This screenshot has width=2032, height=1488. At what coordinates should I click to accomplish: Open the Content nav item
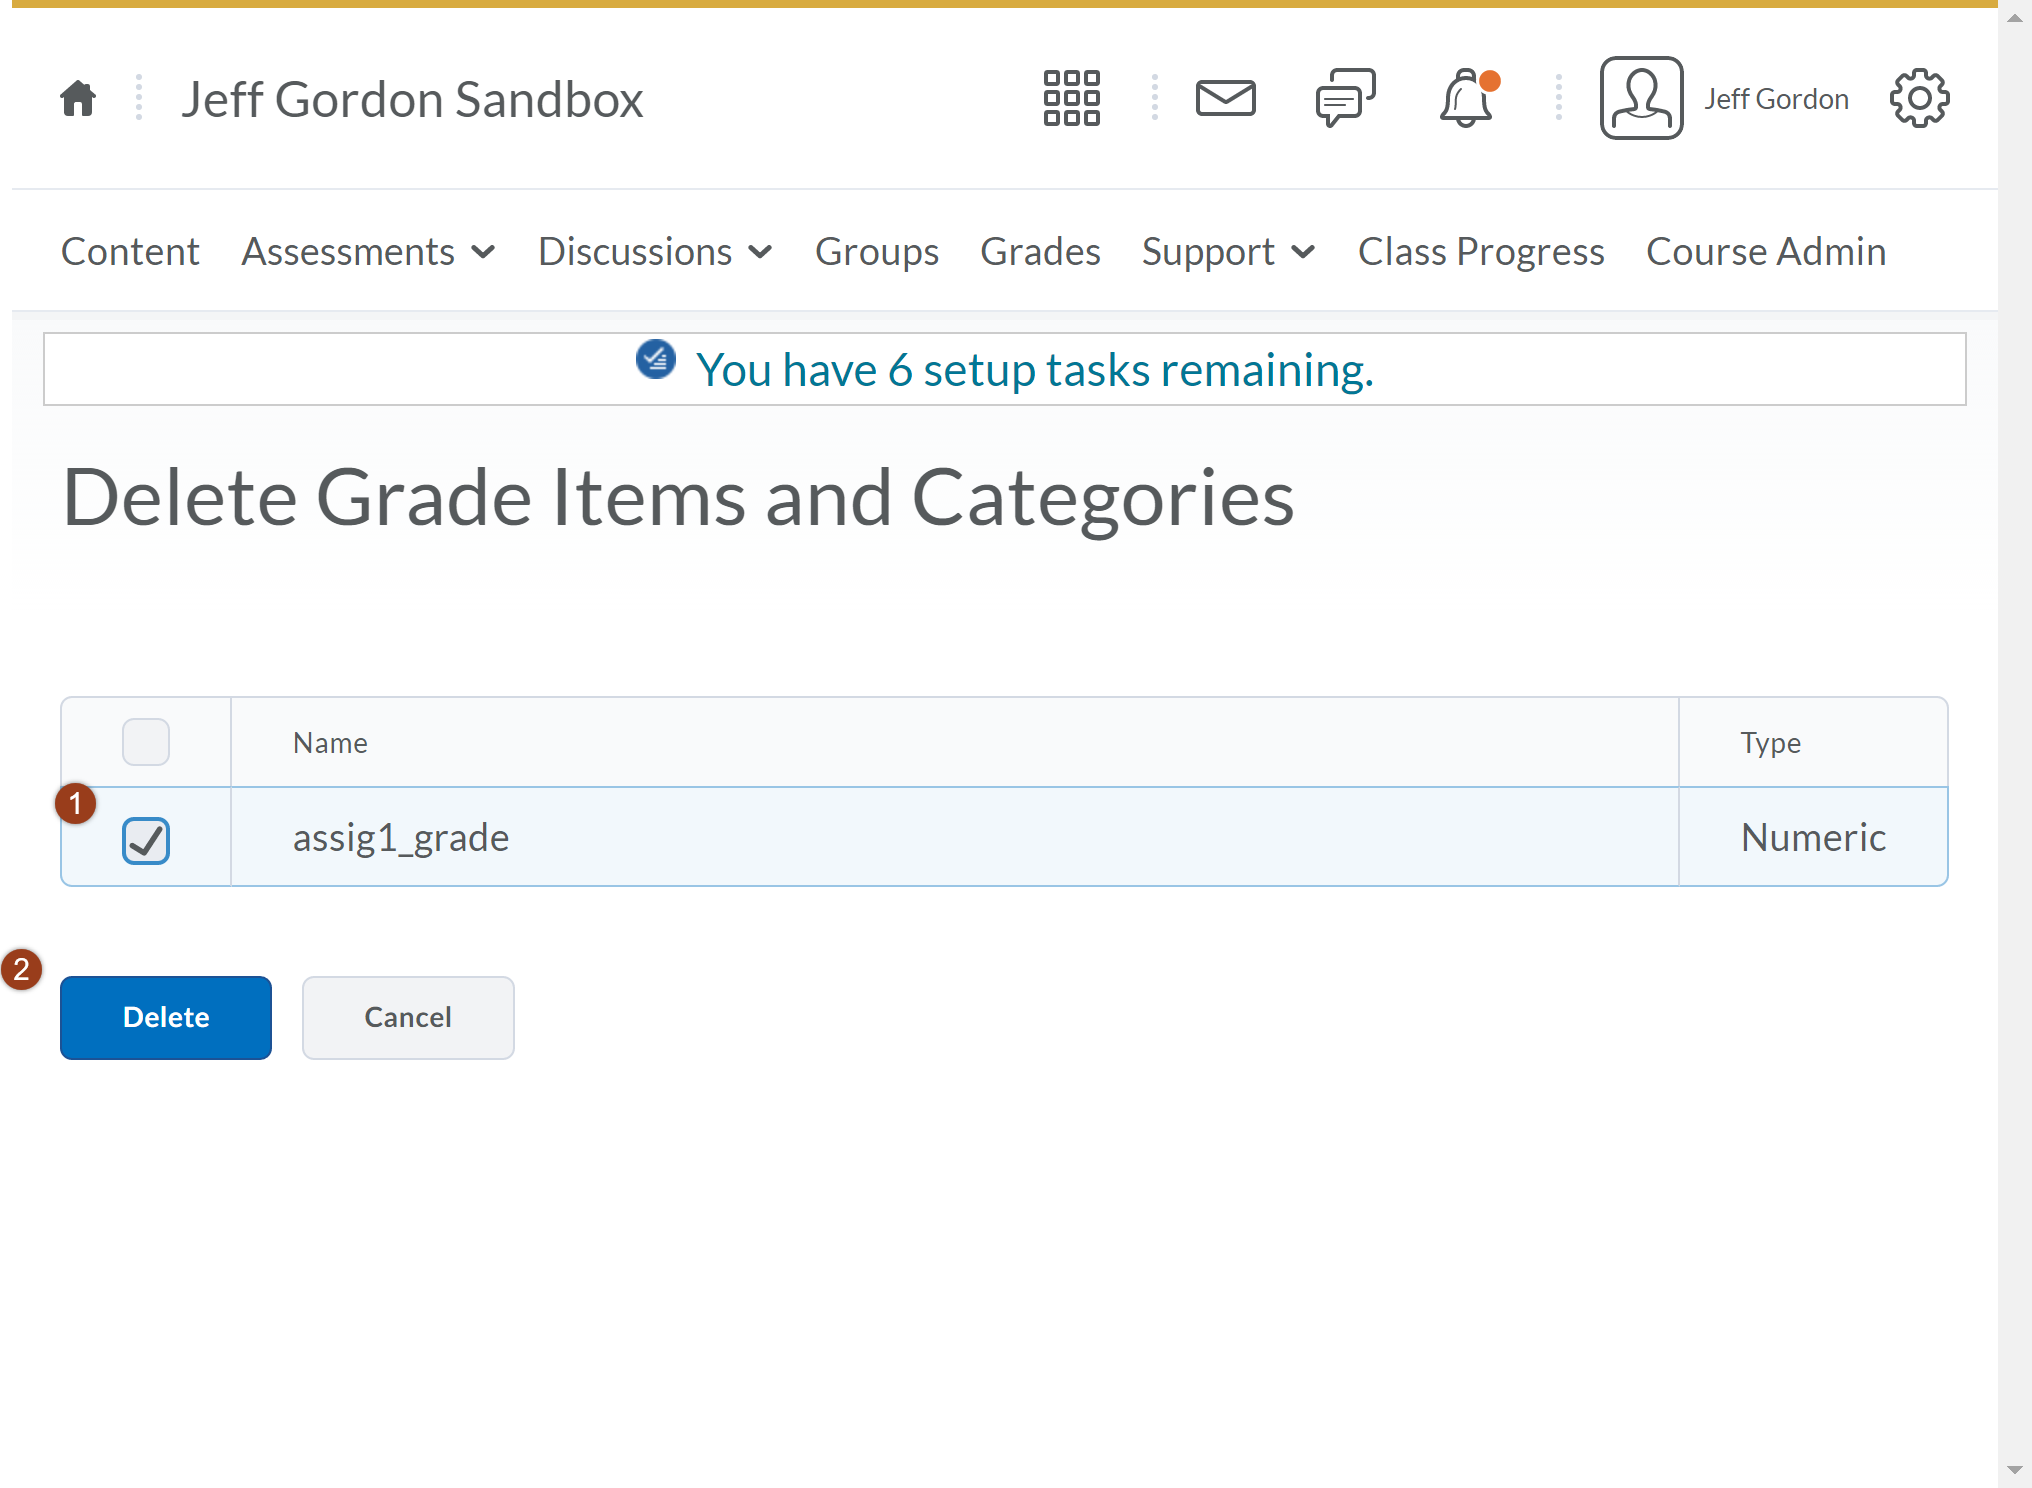[x=130, y=252]
